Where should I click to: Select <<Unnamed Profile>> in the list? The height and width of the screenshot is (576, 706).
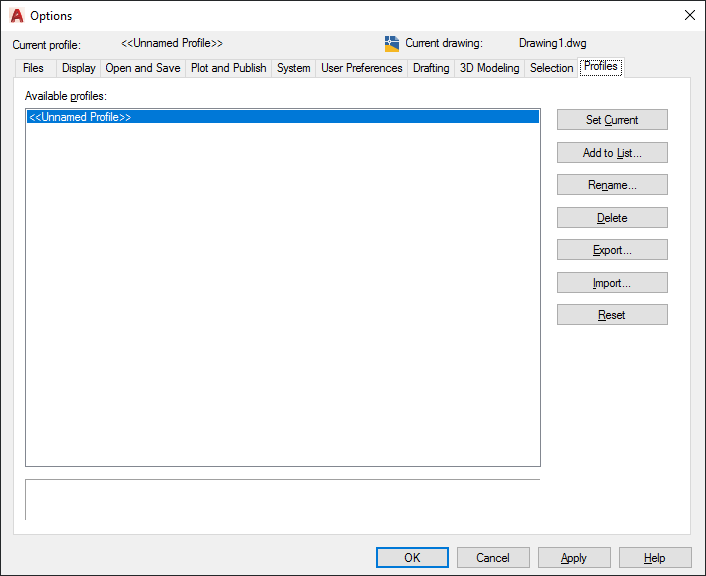coord(283,117)
